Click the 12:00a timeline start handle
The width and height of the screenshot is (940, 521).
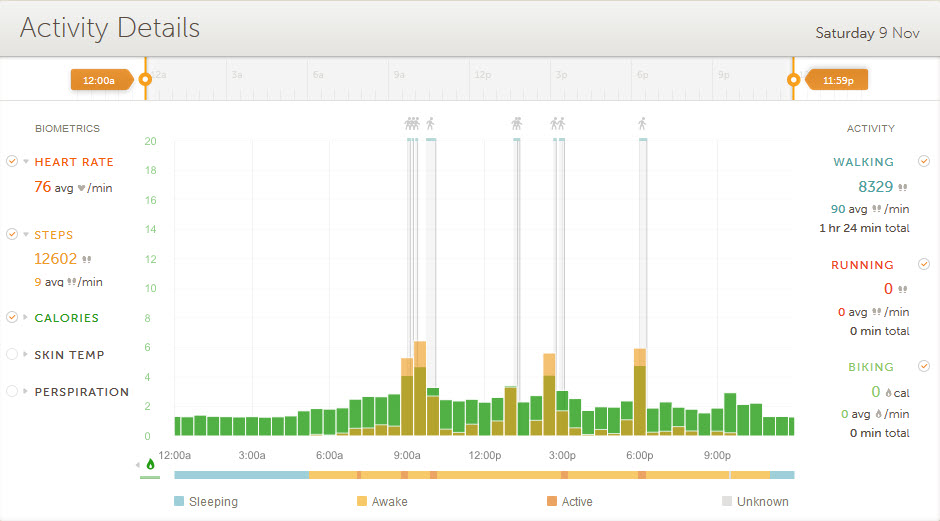pos(145,79)
